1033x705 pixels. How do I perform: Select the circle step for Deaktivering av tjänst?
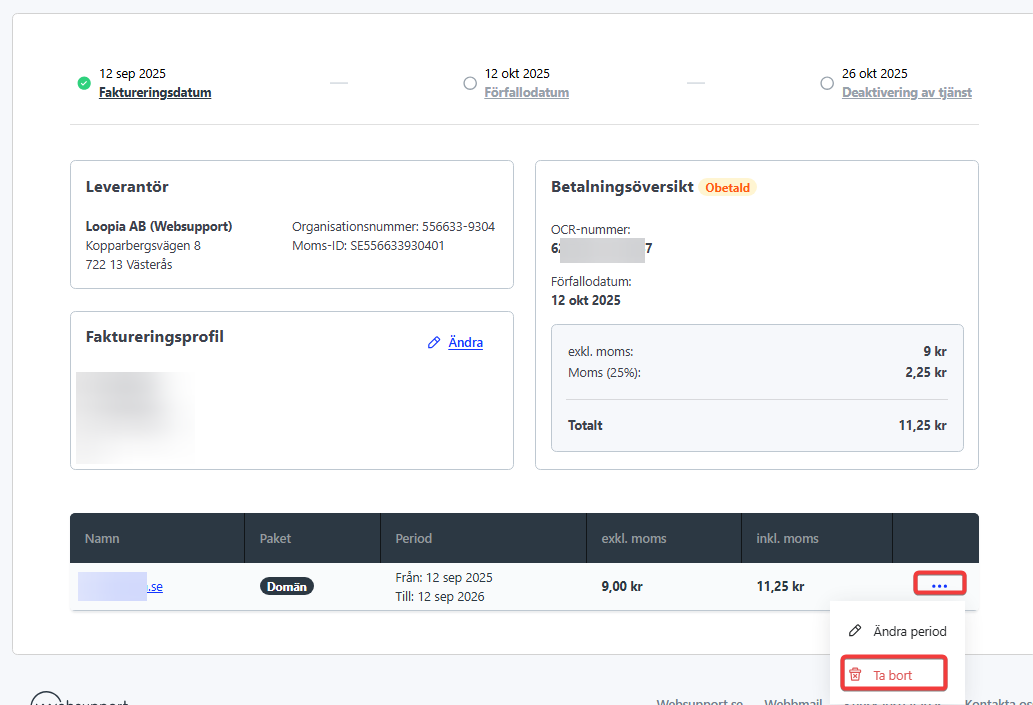pyautogui.click(x=827, y=83)
